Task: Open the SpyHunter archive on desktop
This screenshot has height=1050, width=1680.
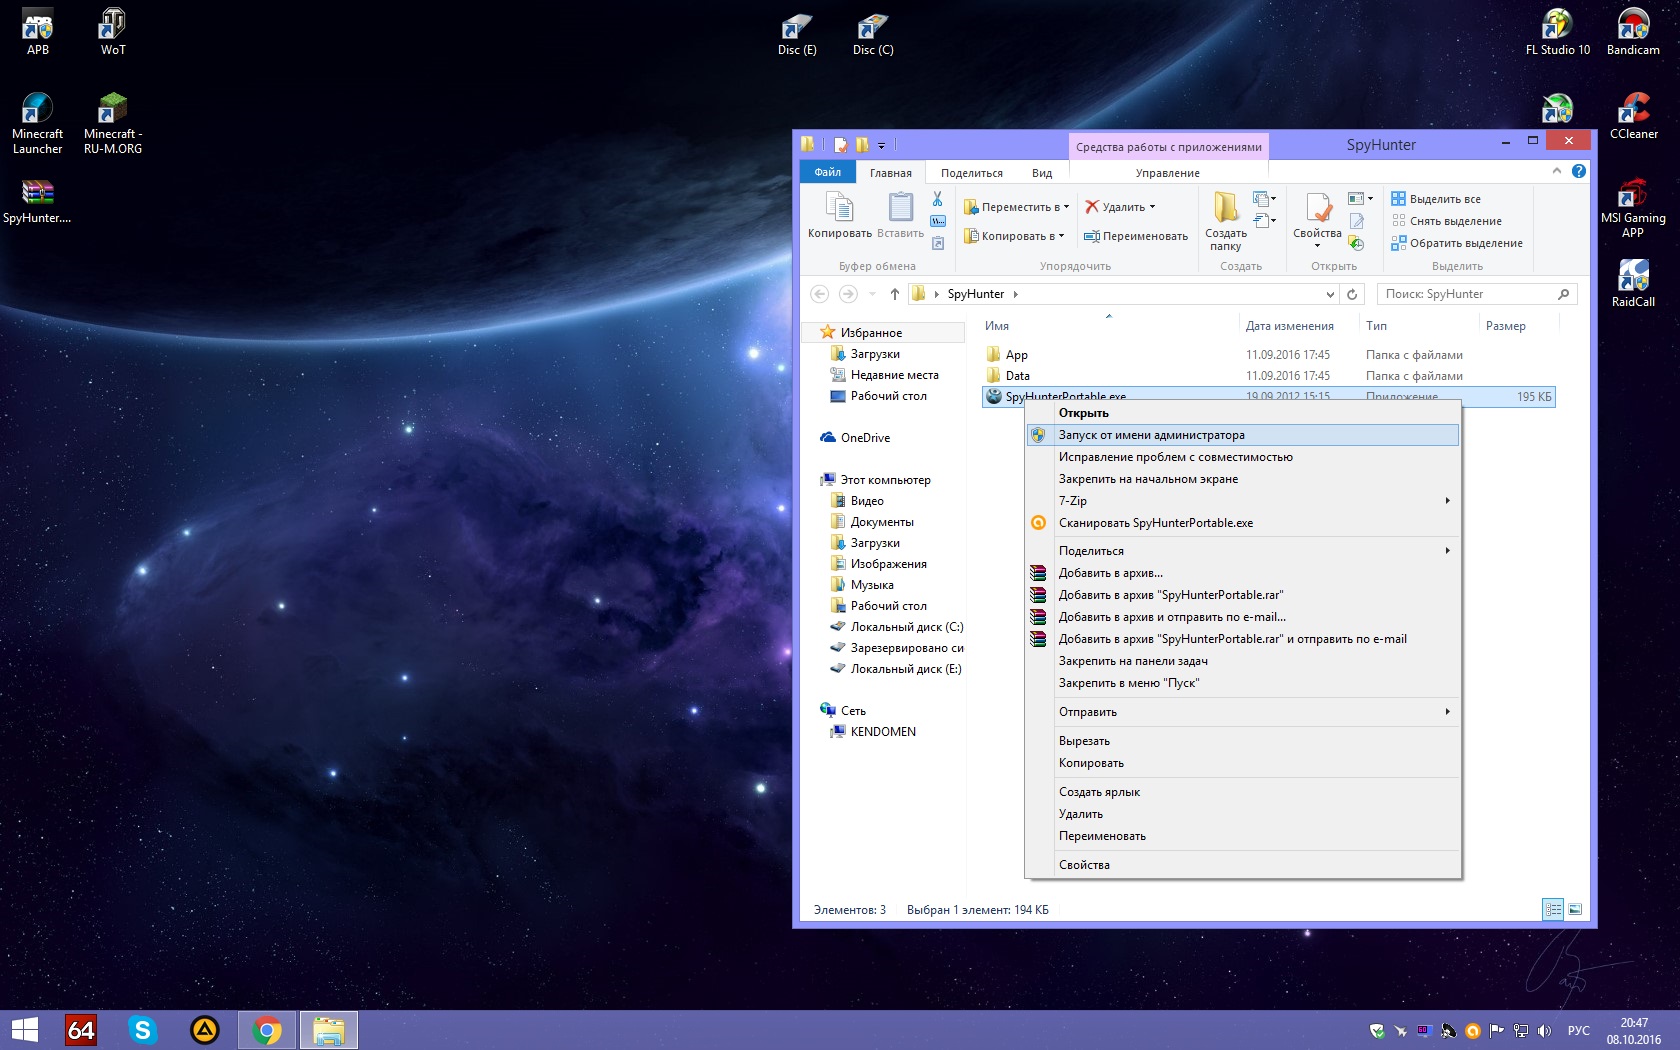Action: (37, 201)
